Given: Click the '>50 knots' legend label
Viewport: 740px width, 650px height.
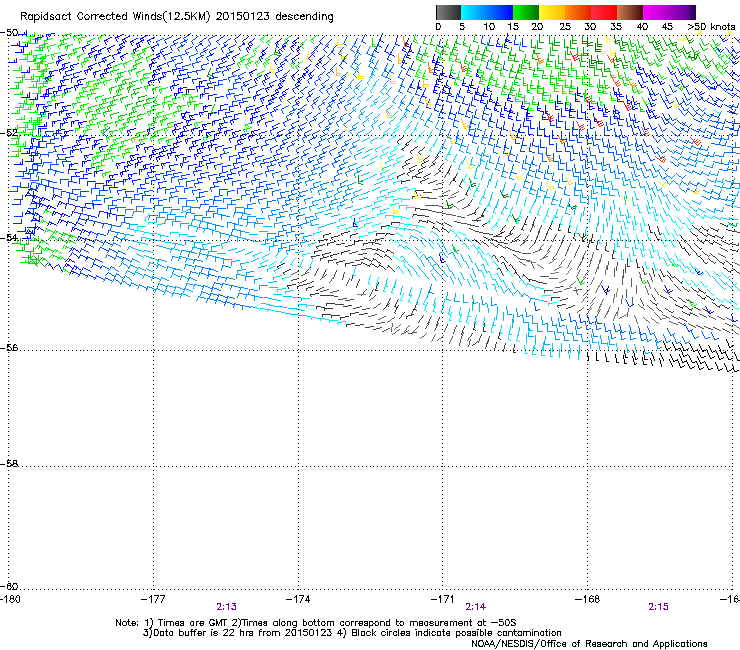Looking at the screenshot, I should pos(711,27).
